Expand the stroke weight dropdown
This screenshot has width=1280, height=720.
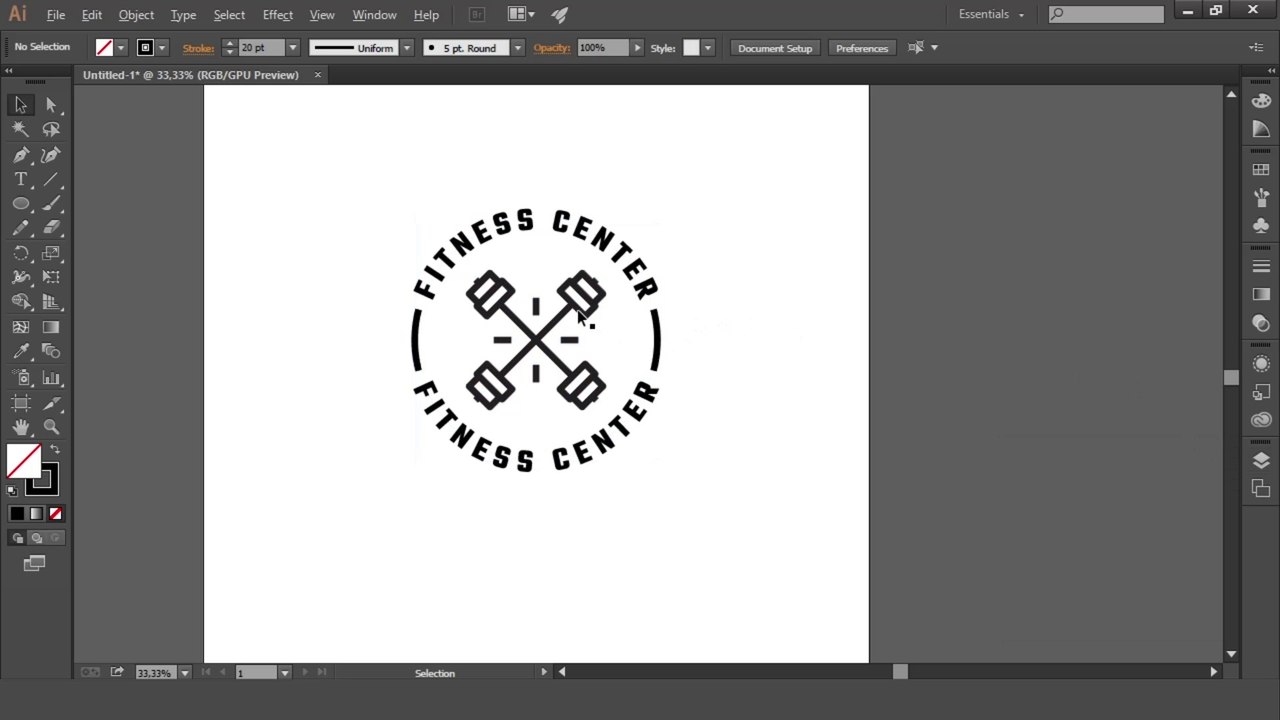(x=293, y=48)
